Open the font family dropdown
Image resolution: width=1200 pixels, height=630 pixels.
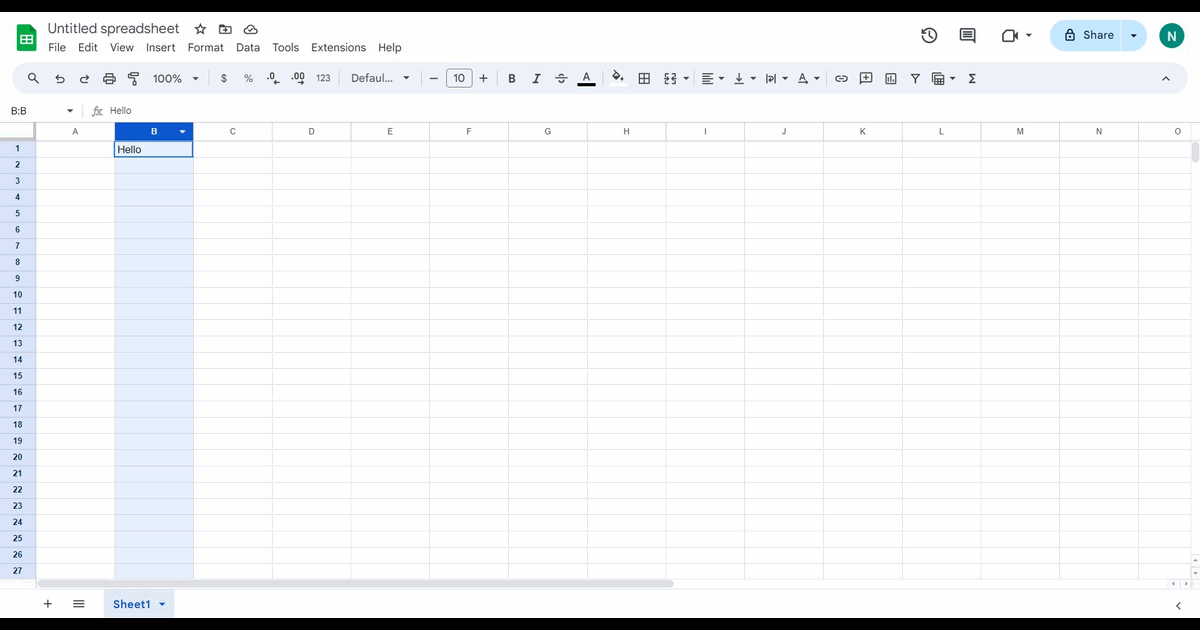coord(380,78)
